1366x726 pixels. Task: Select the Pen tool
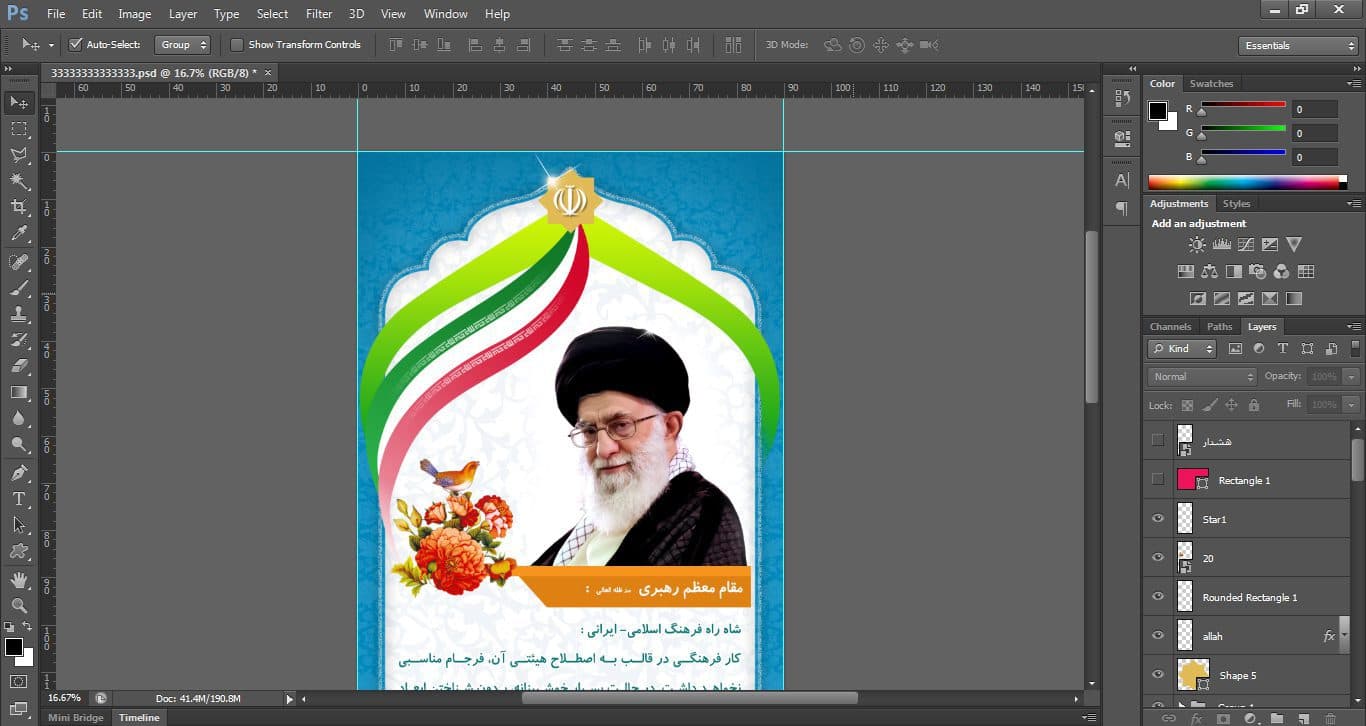pyautogui.click(x=19, y=473)
